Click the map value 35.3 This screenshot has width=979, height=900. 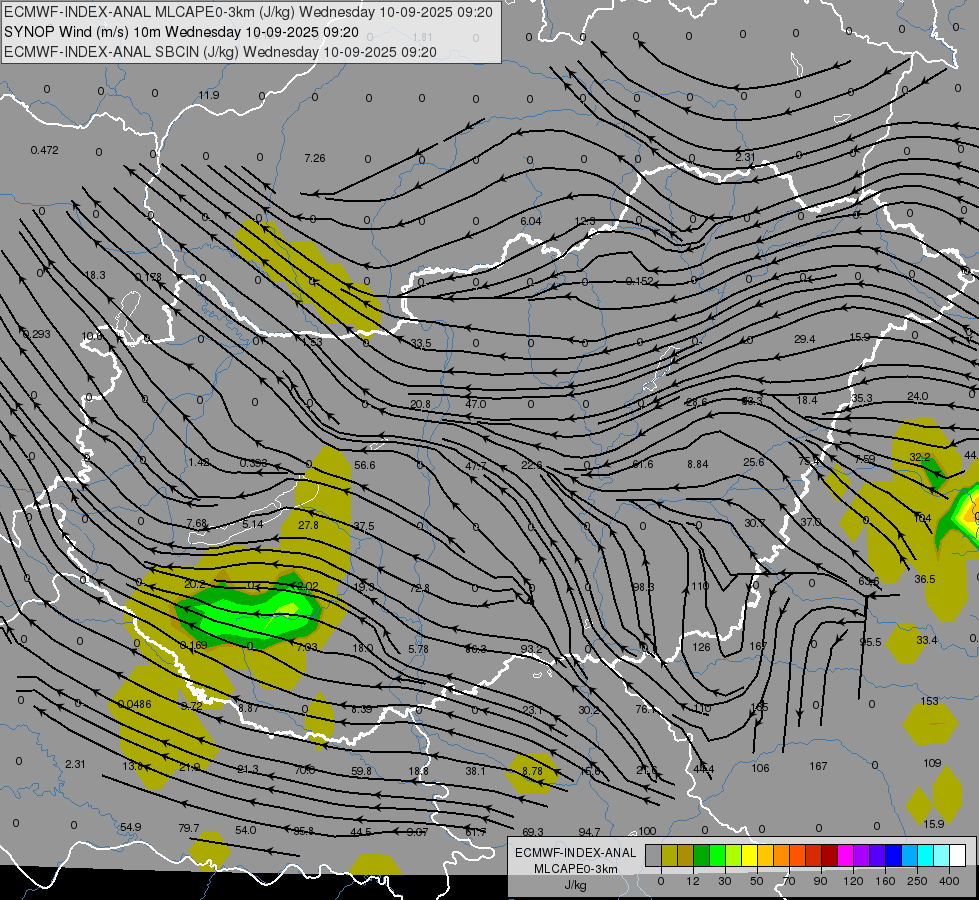pos(862,398)
